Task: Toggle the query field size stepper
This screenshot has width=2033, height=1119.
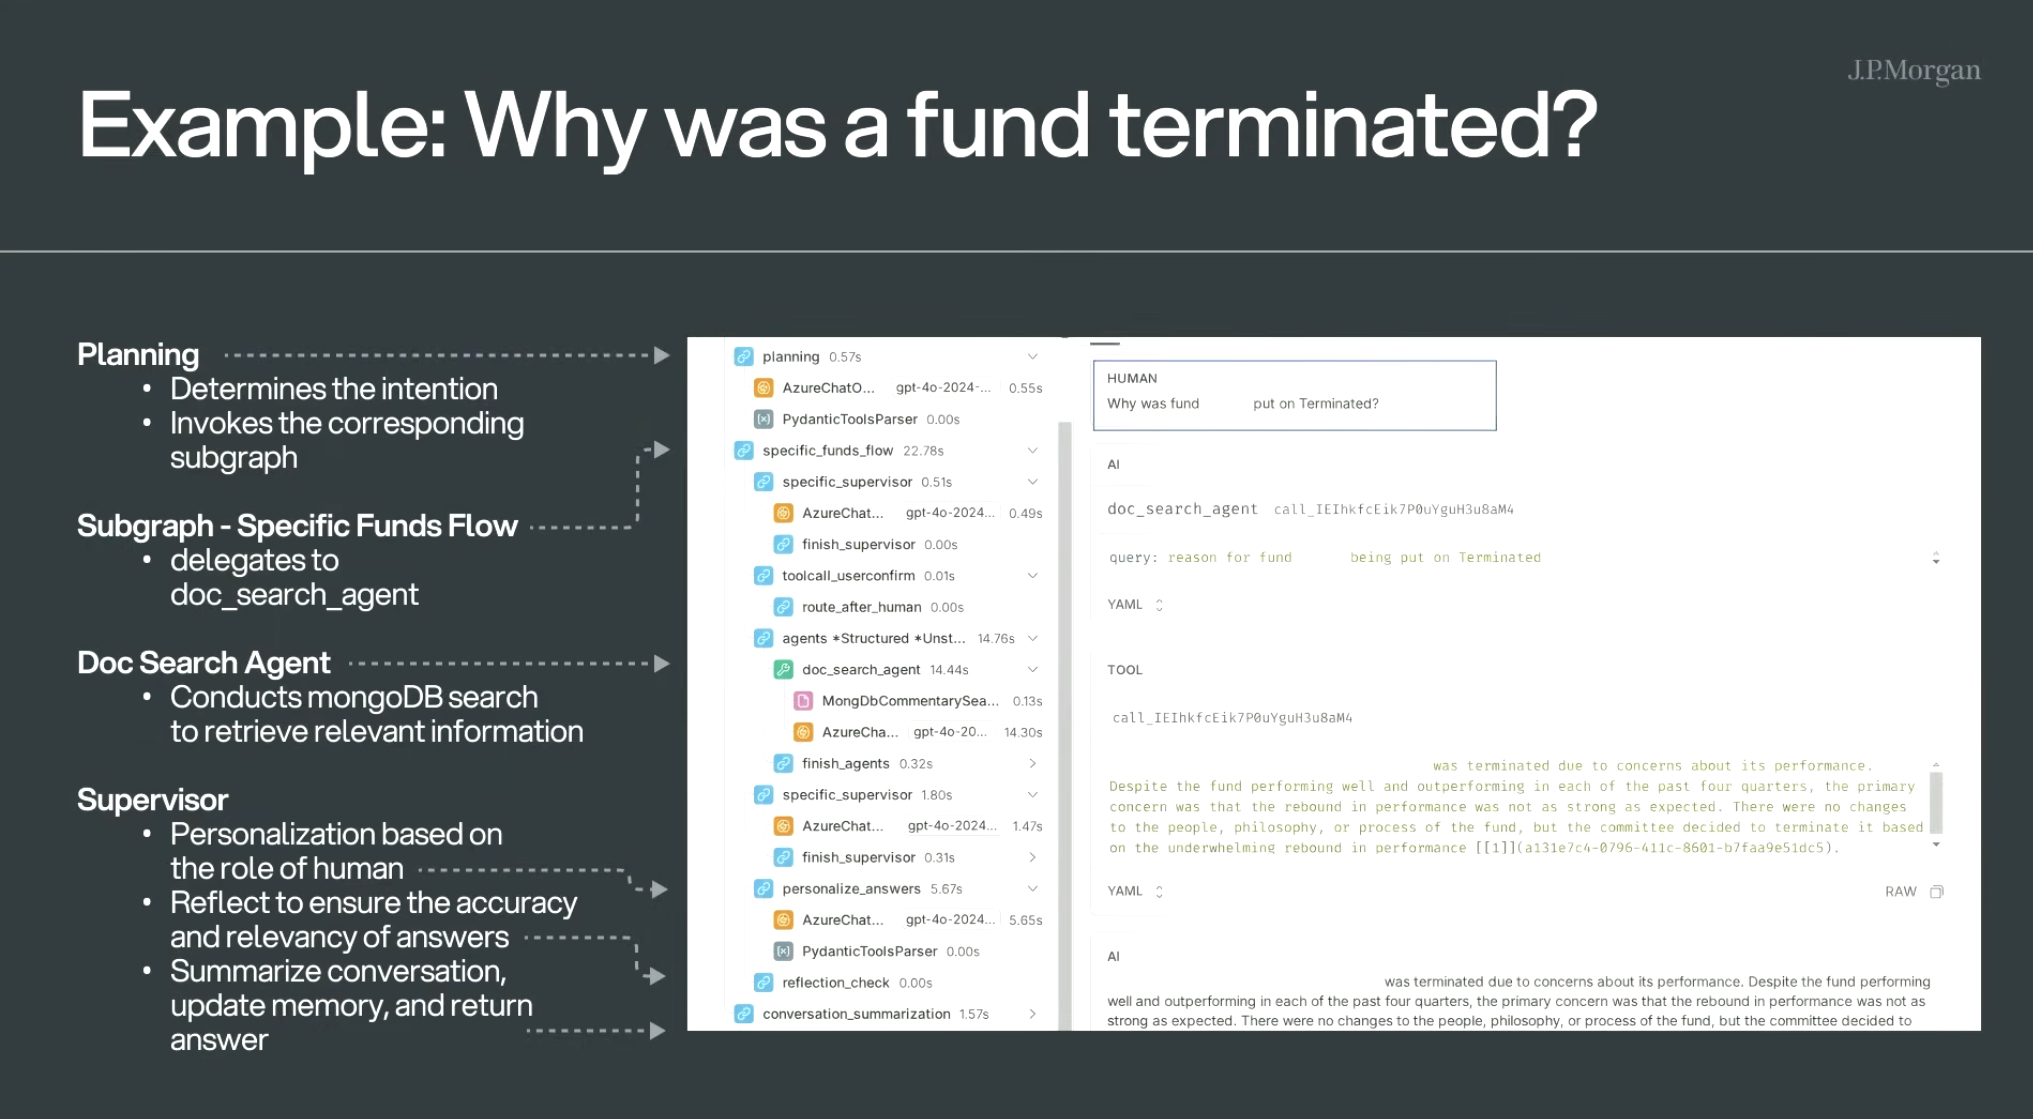Action: 1936,558
